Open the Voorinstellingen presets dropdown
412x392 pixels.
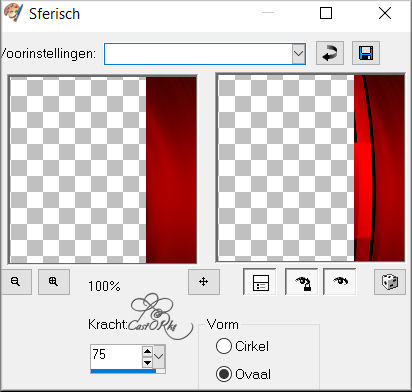299,54
